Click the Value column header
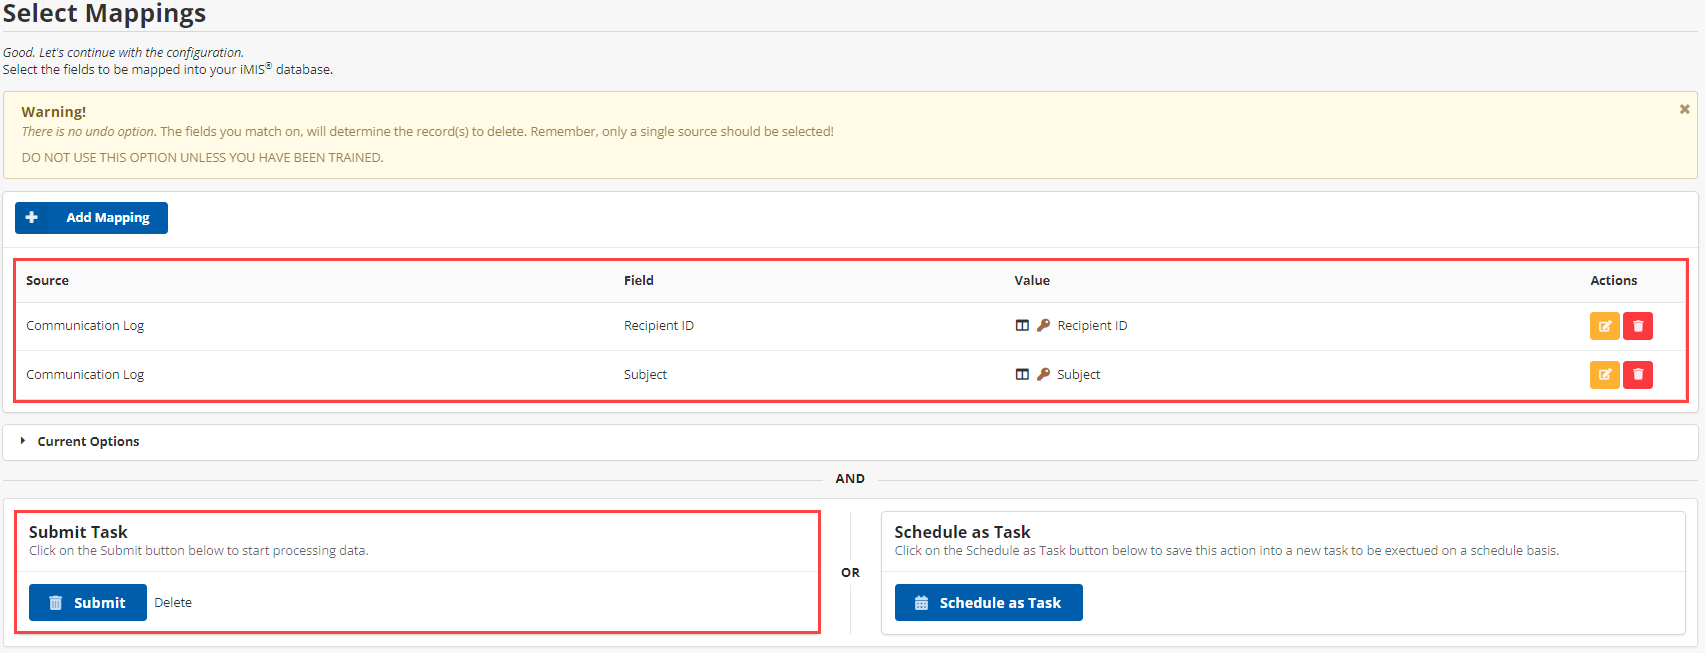 pyautogui.click(x=1032, y=281)
